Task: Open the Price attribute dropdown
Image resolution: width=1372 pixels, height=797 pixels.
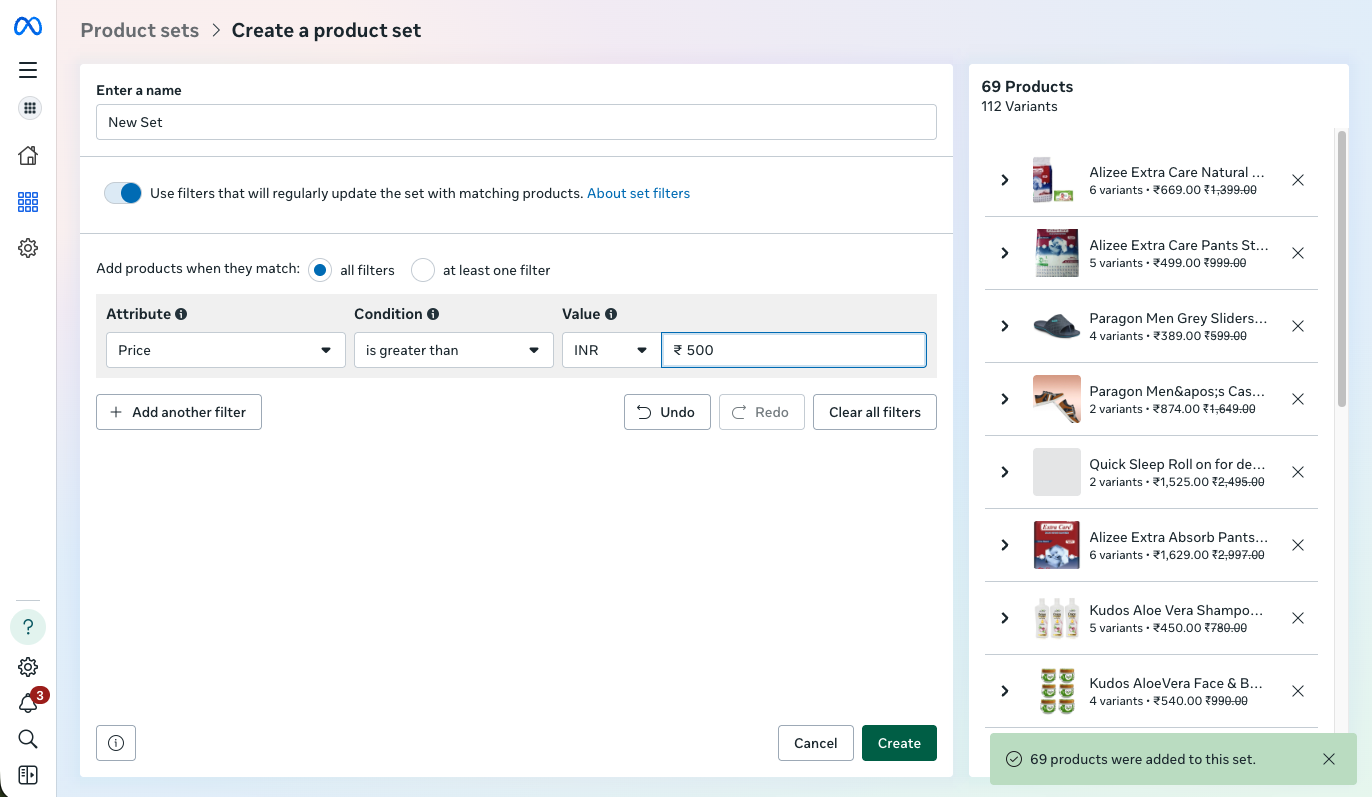Action: coord(225,350)
